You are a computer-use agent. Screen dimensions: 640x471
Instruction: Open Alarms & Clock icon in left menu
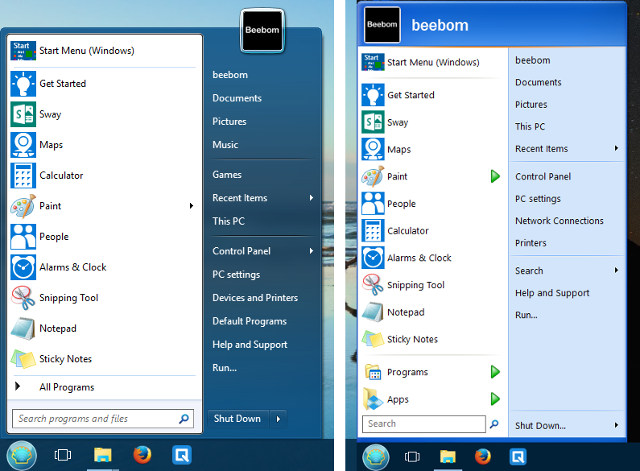tap(23, 267)
